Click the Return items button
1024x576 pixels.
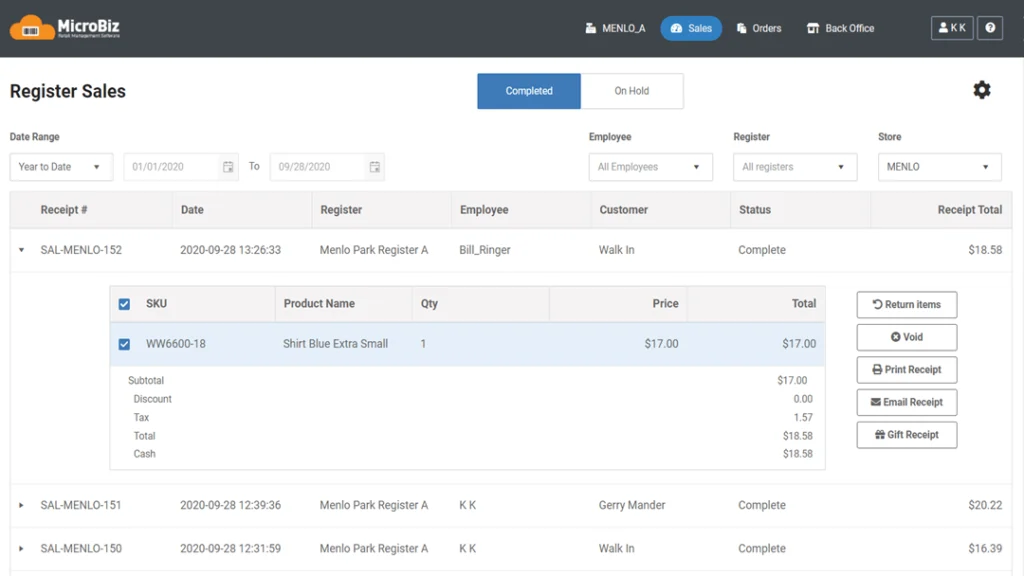click(x=906, y=304)
